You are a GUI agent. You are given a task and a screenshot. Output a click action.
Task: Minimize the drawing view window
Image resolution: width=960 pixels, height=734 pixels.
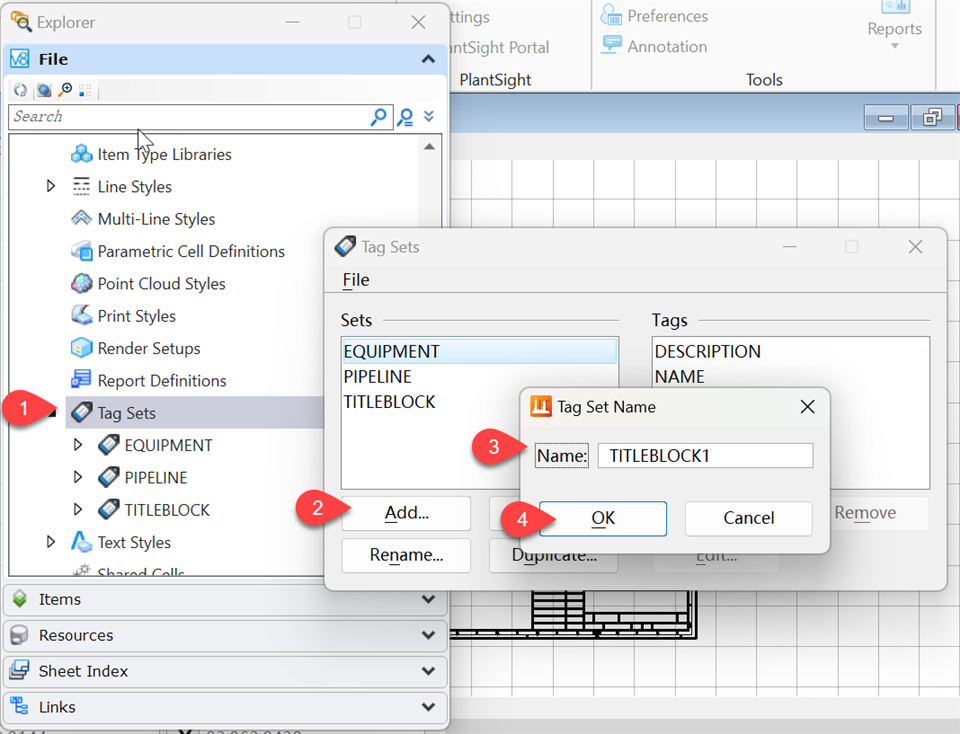[x=886, y=118]
